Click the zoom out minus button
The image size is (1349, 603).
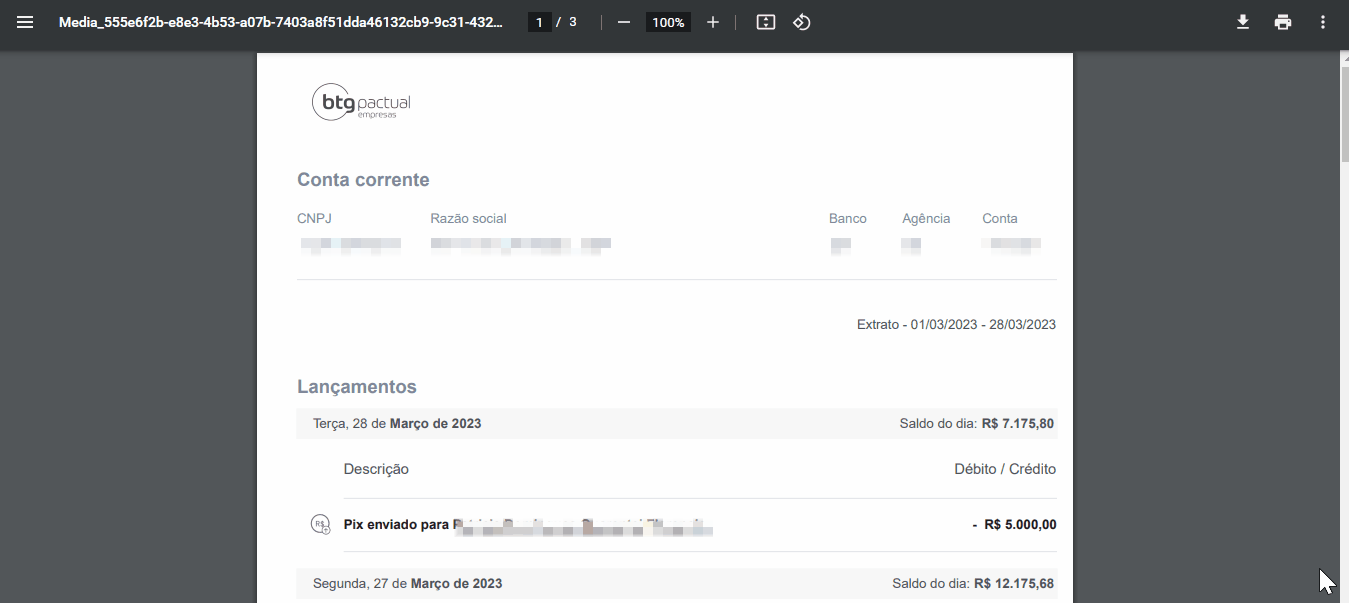624,22
